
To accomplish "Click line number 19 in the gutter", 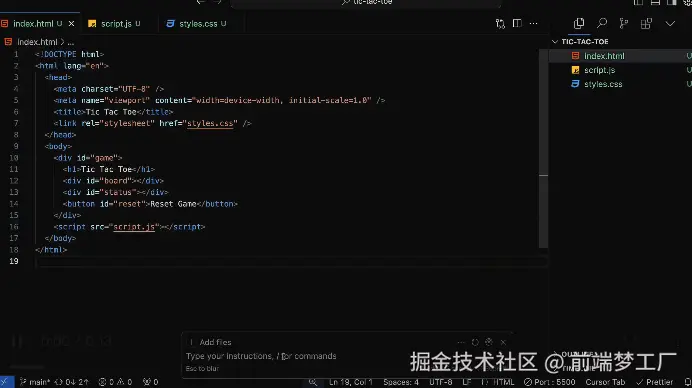I will tap(14, 261).
